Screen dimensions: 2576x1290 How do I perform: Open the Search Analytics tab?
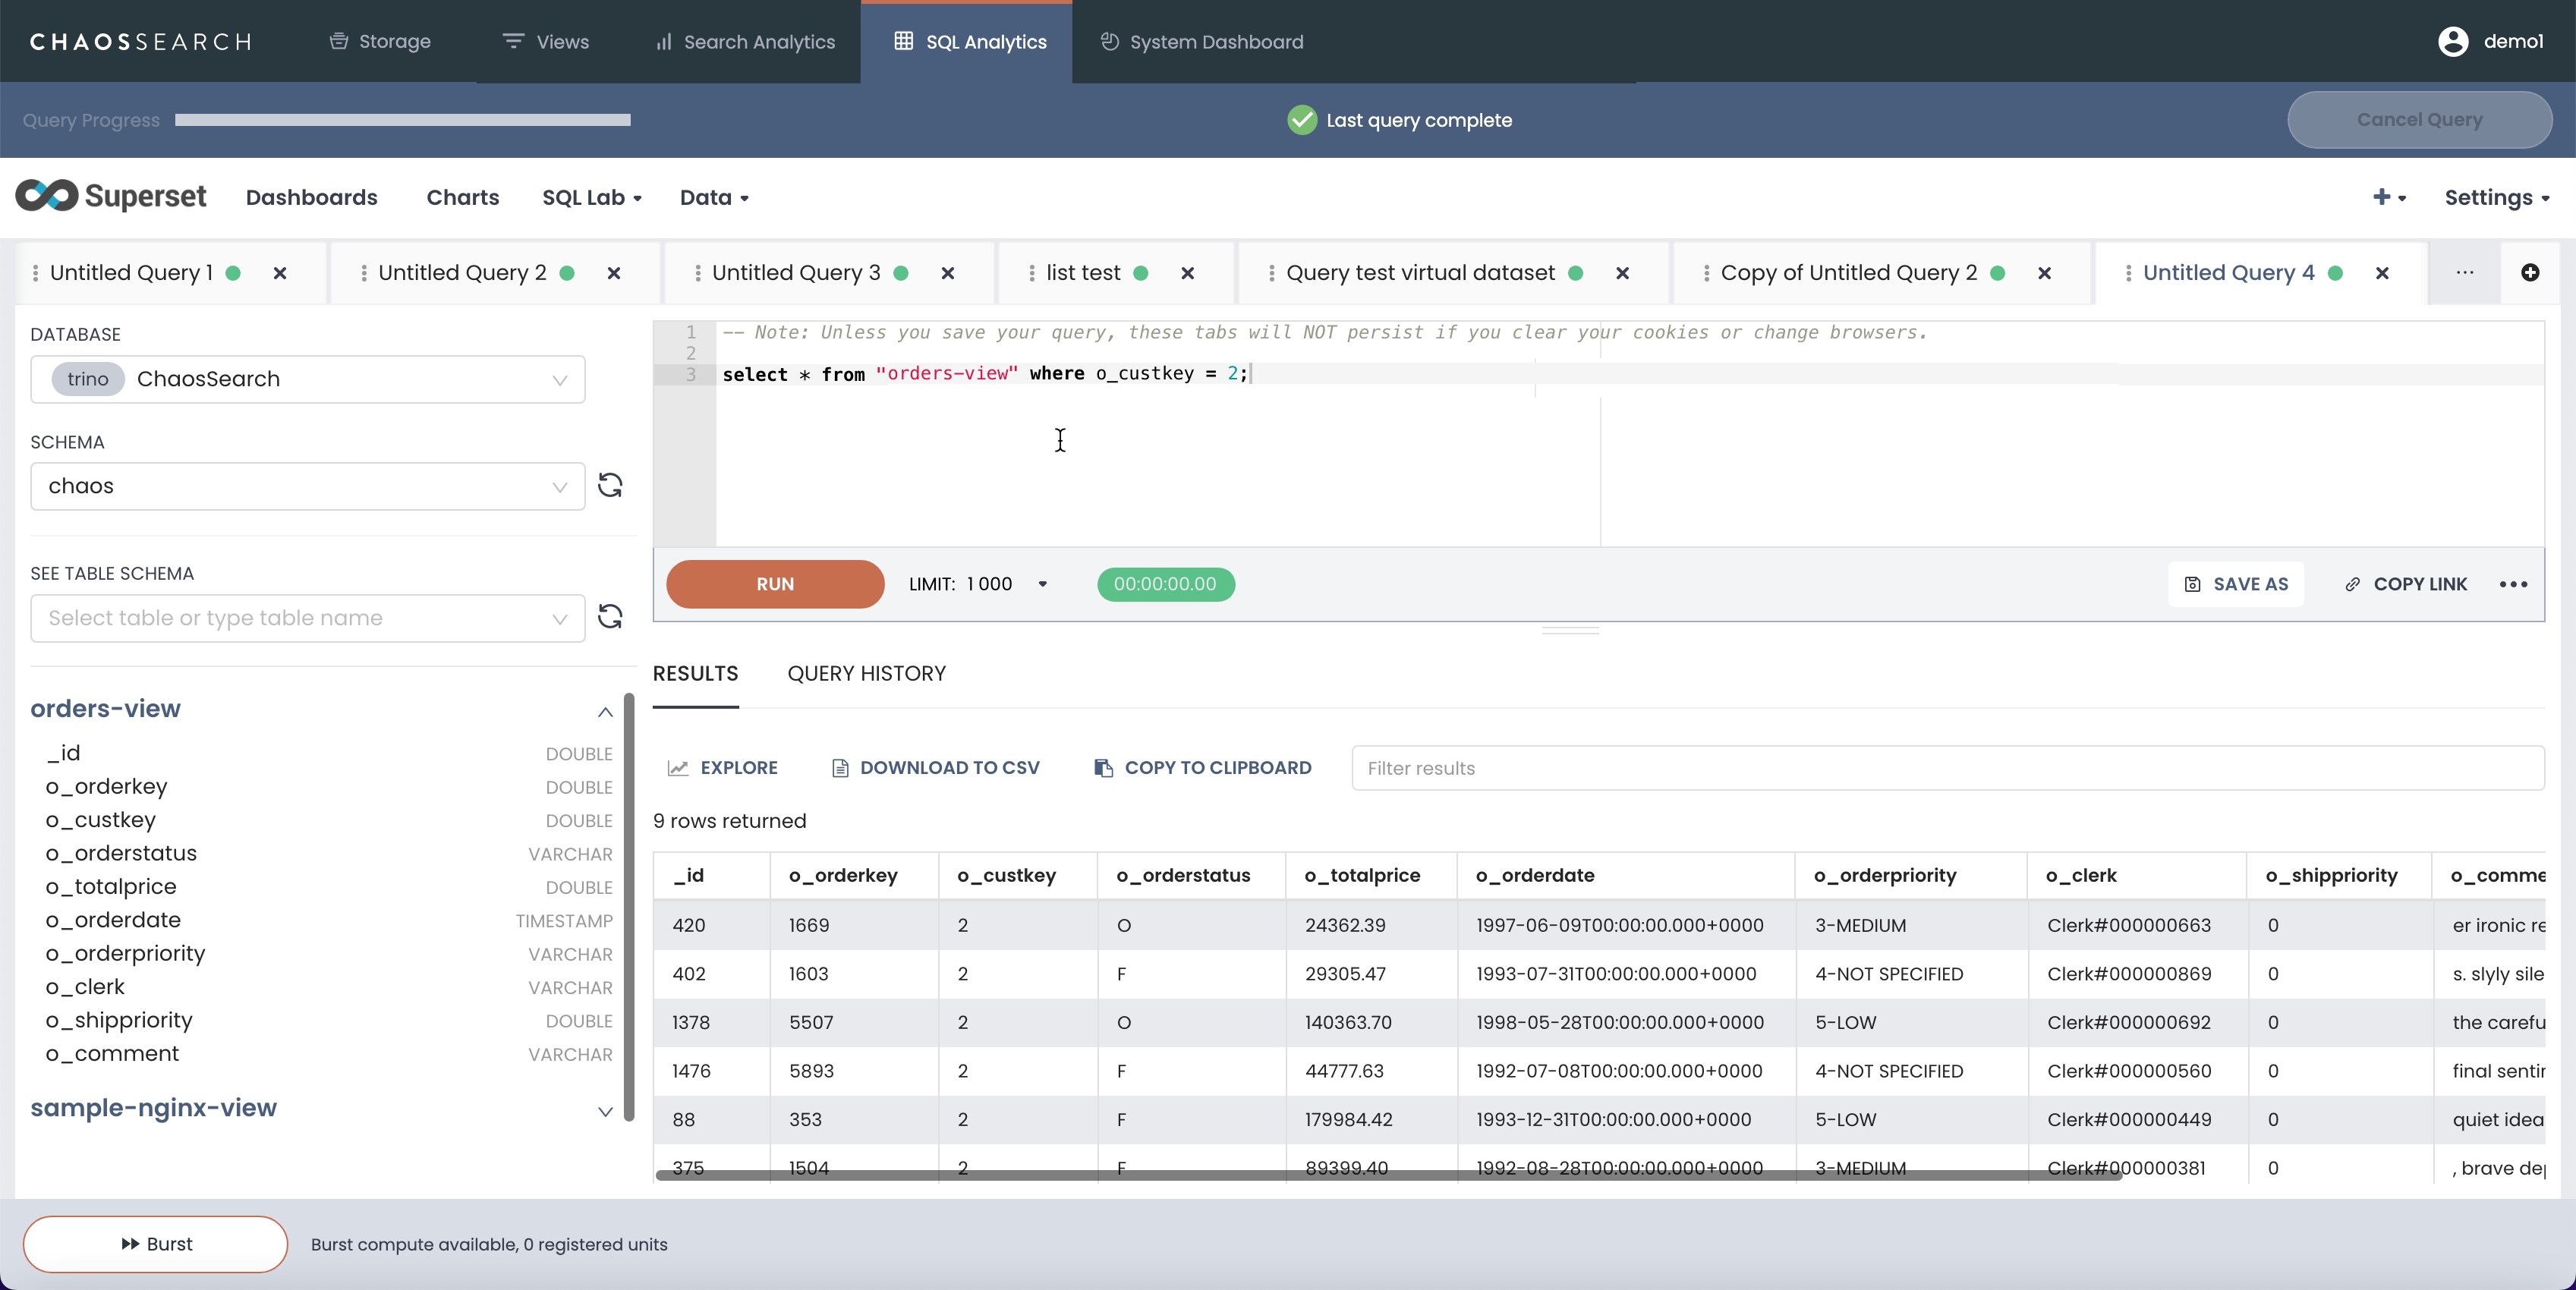click(x=745, y=42)
